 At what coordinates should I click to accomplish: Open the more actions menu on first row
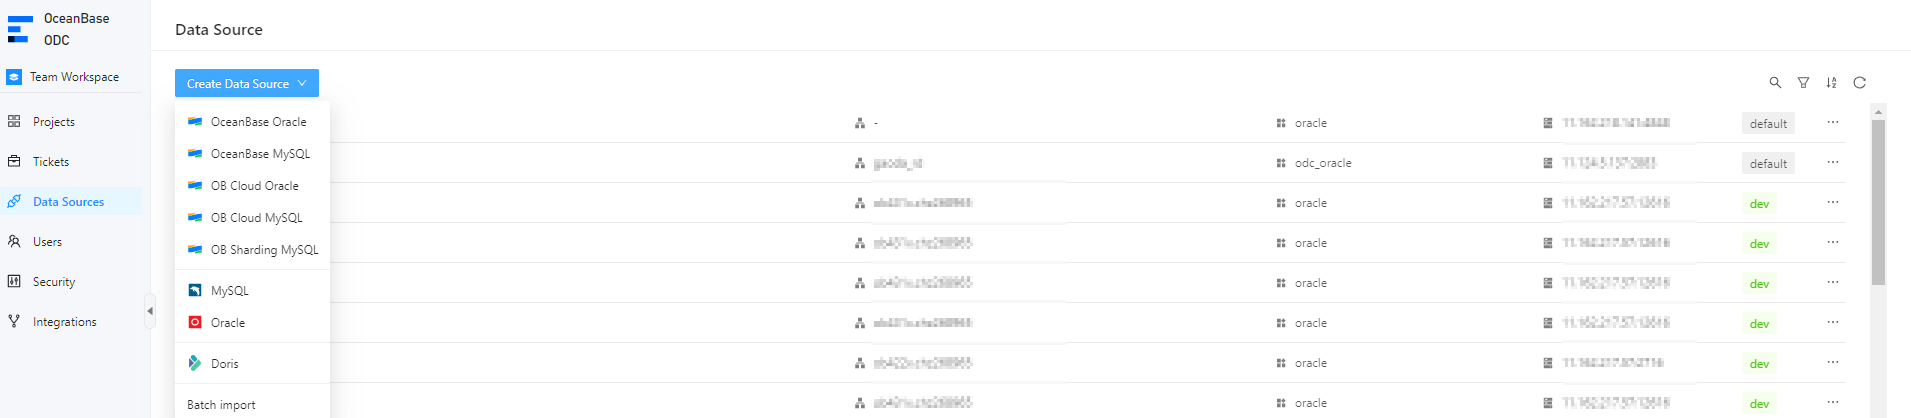tap(1832, 123)
